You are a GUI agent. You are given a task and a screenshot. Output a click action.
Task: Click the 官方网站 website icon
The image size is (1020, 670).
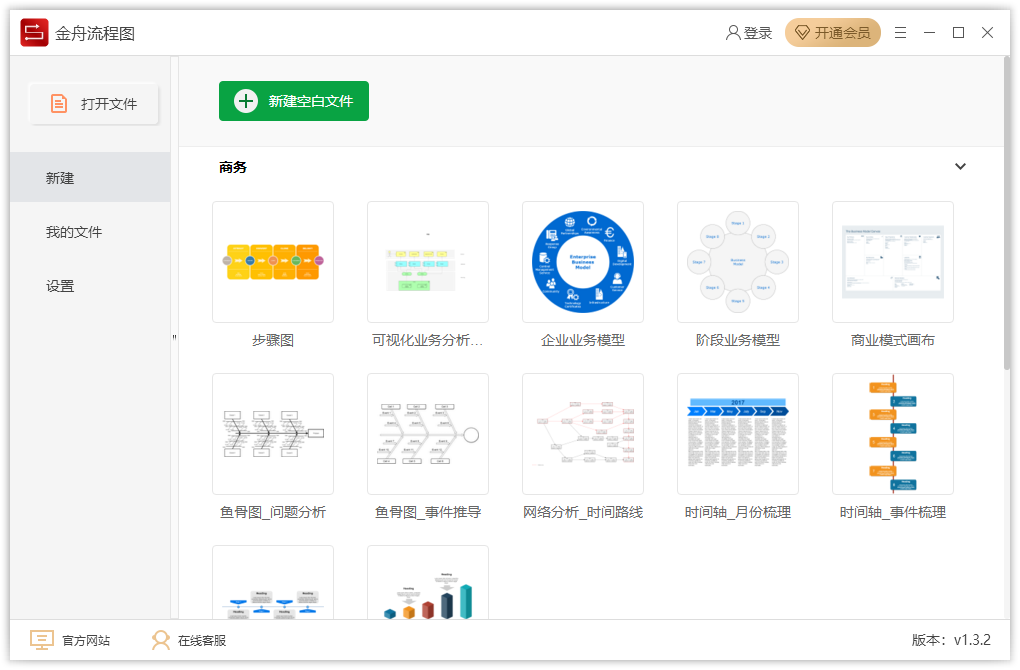41,640
